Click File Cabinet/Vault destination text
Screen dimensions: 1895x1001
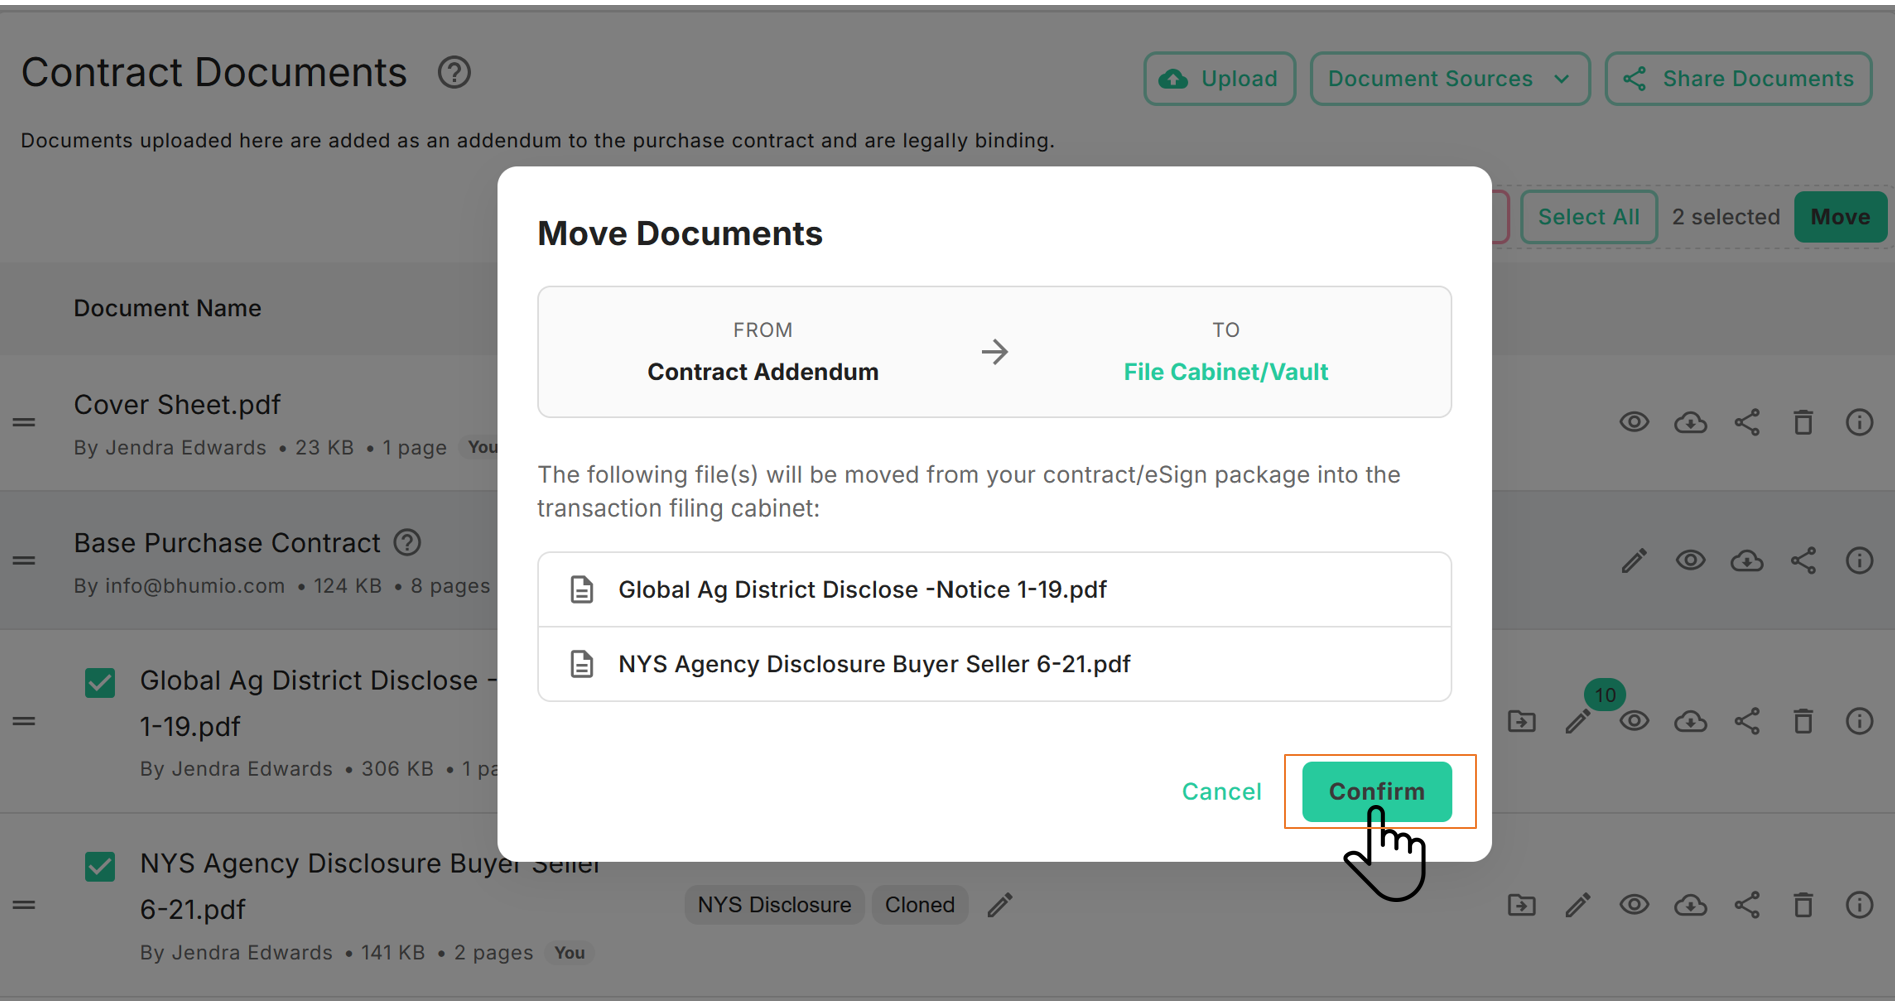click(1225, 372)
